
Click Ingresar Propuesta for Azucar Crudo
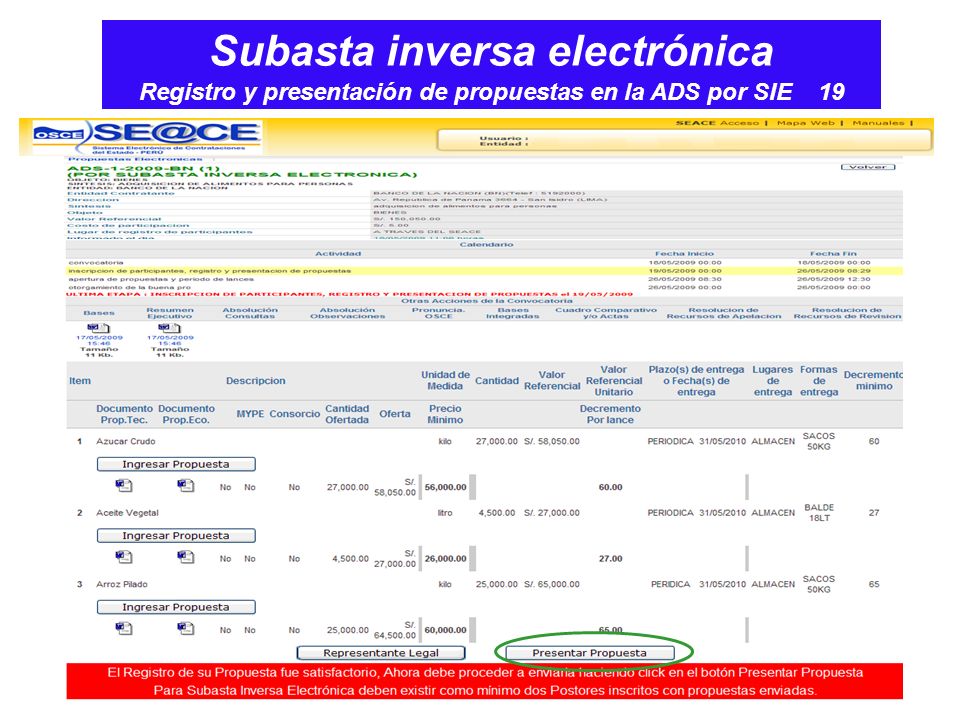click(x=176, y=464)
